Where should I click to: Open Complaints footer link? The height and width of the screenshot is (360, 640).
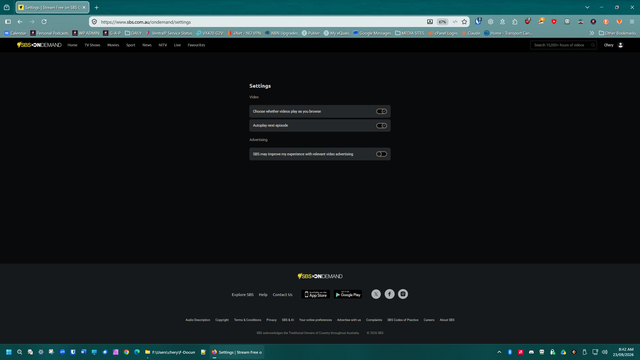click(x=374, y=320)
